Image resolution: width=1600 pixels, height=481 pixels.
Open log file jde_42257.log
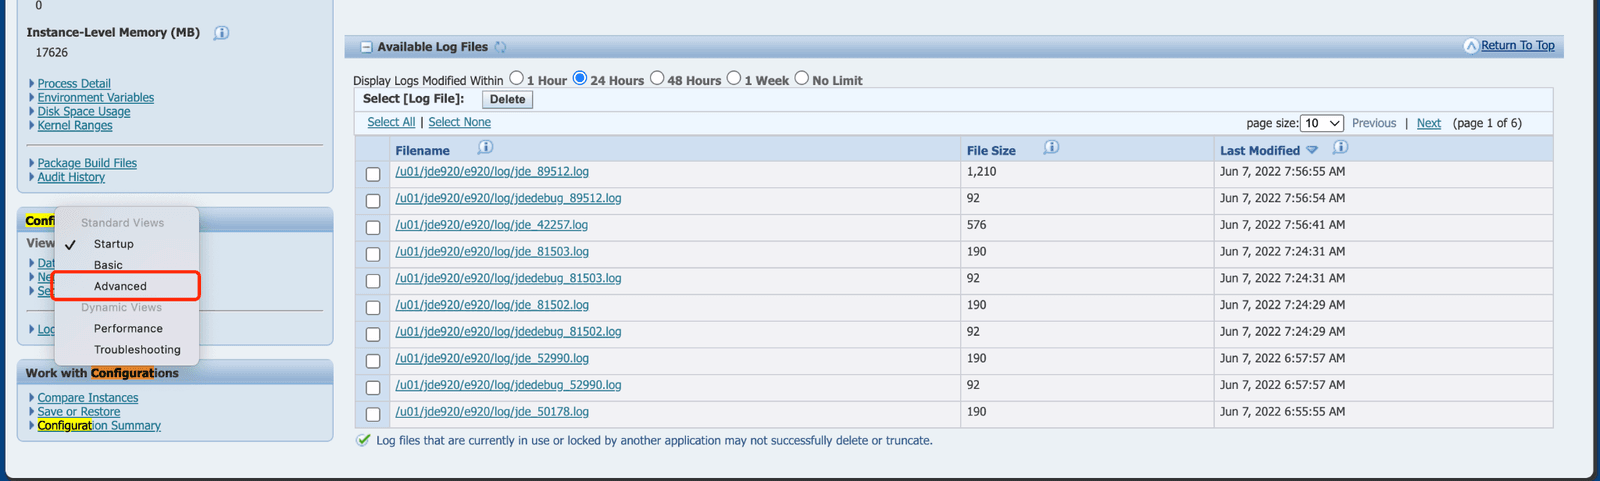click(491, 225)
